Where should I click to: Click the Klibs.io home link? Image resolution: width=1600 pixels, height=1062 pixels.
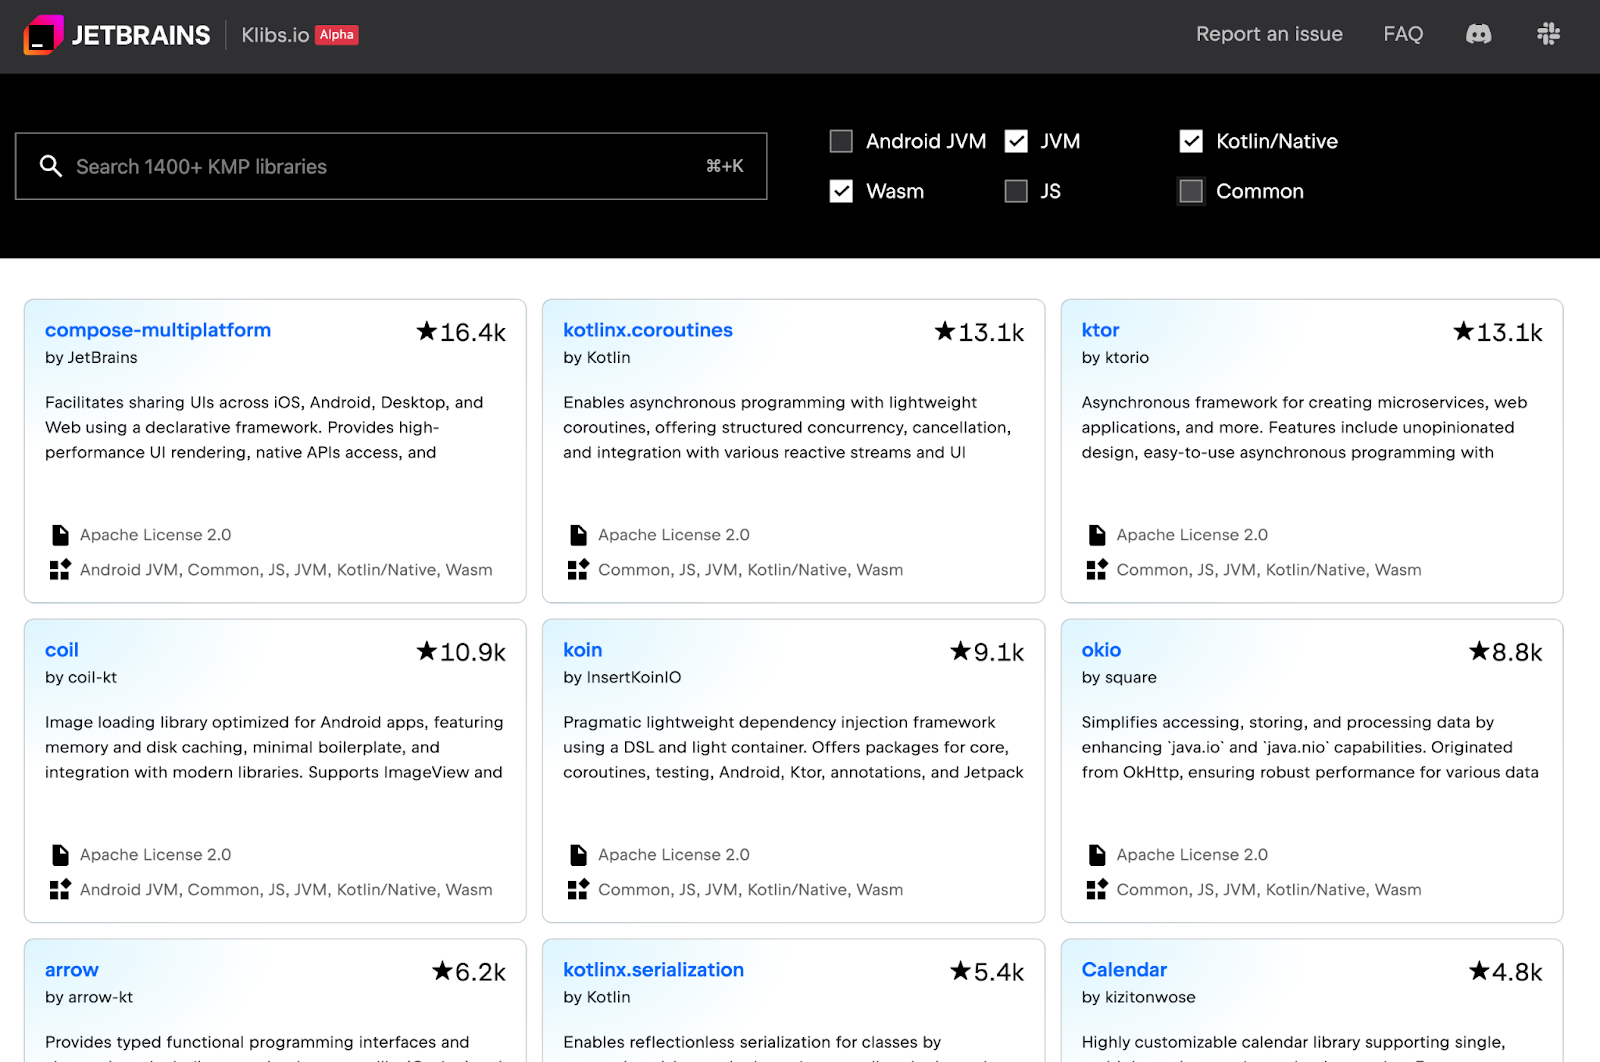(x=275, y=35)
